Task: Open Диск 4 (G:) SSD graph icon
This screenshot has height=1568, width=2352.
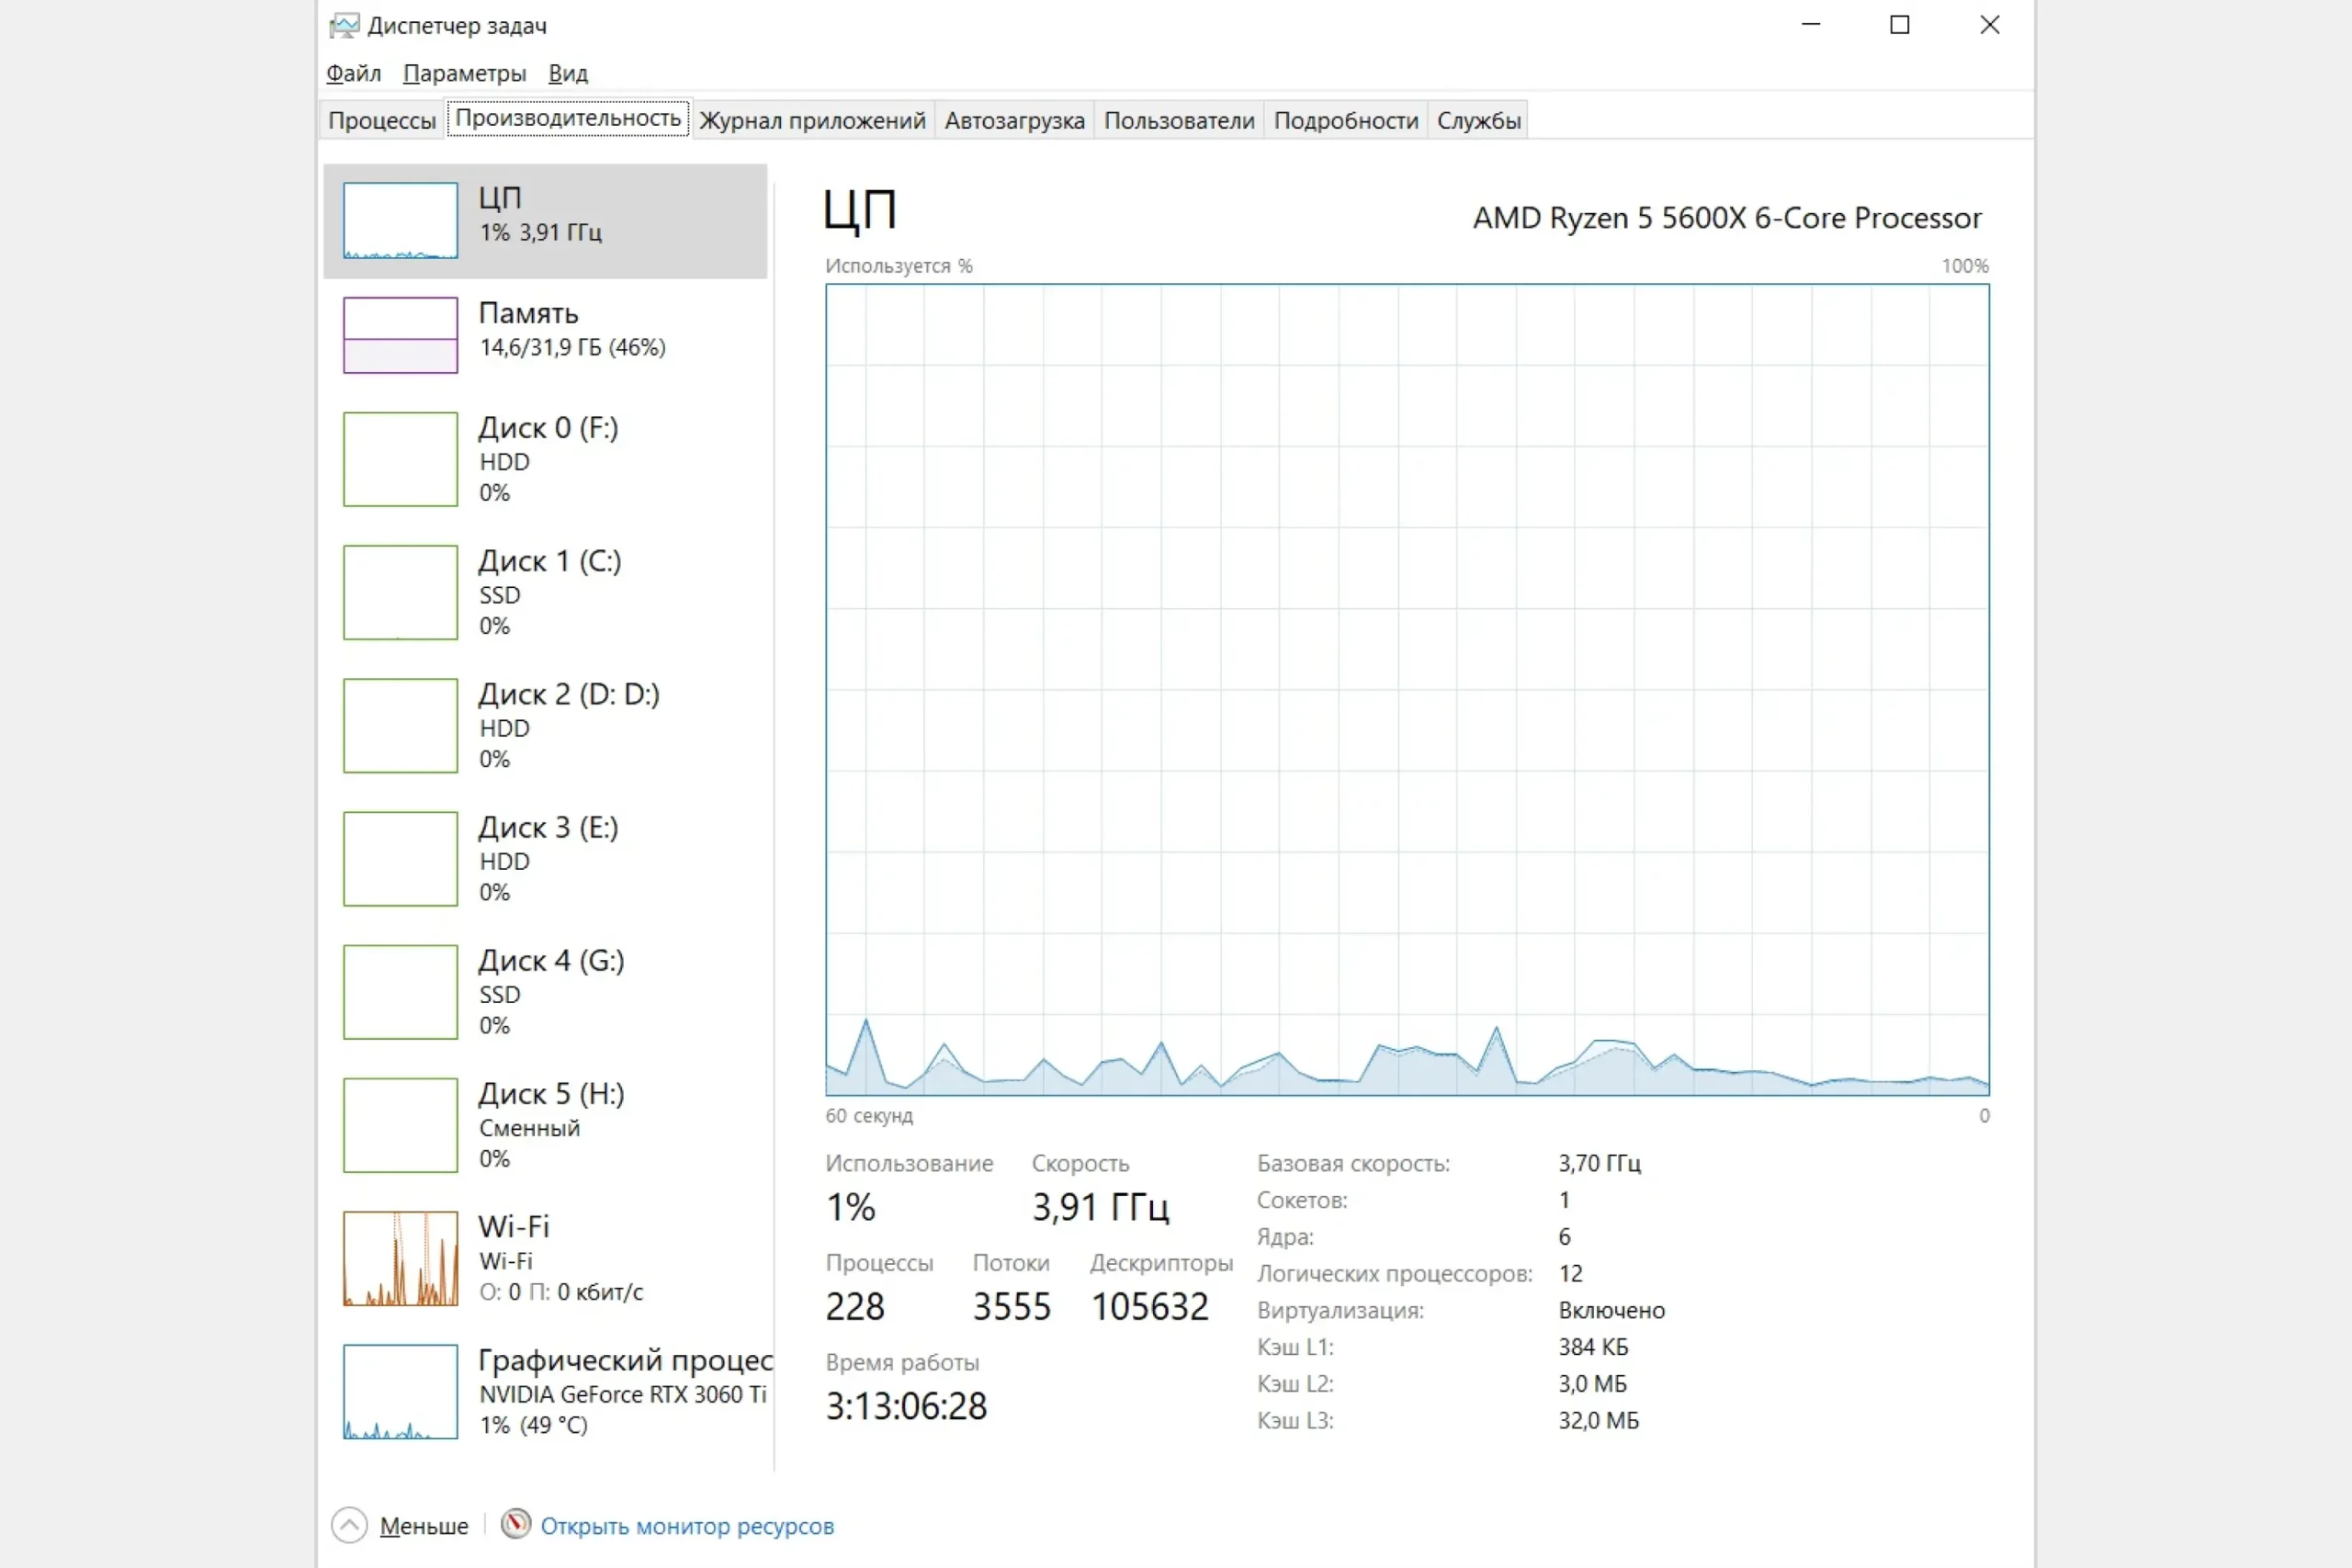Action: pyautogui.click(x=400, y=991)
